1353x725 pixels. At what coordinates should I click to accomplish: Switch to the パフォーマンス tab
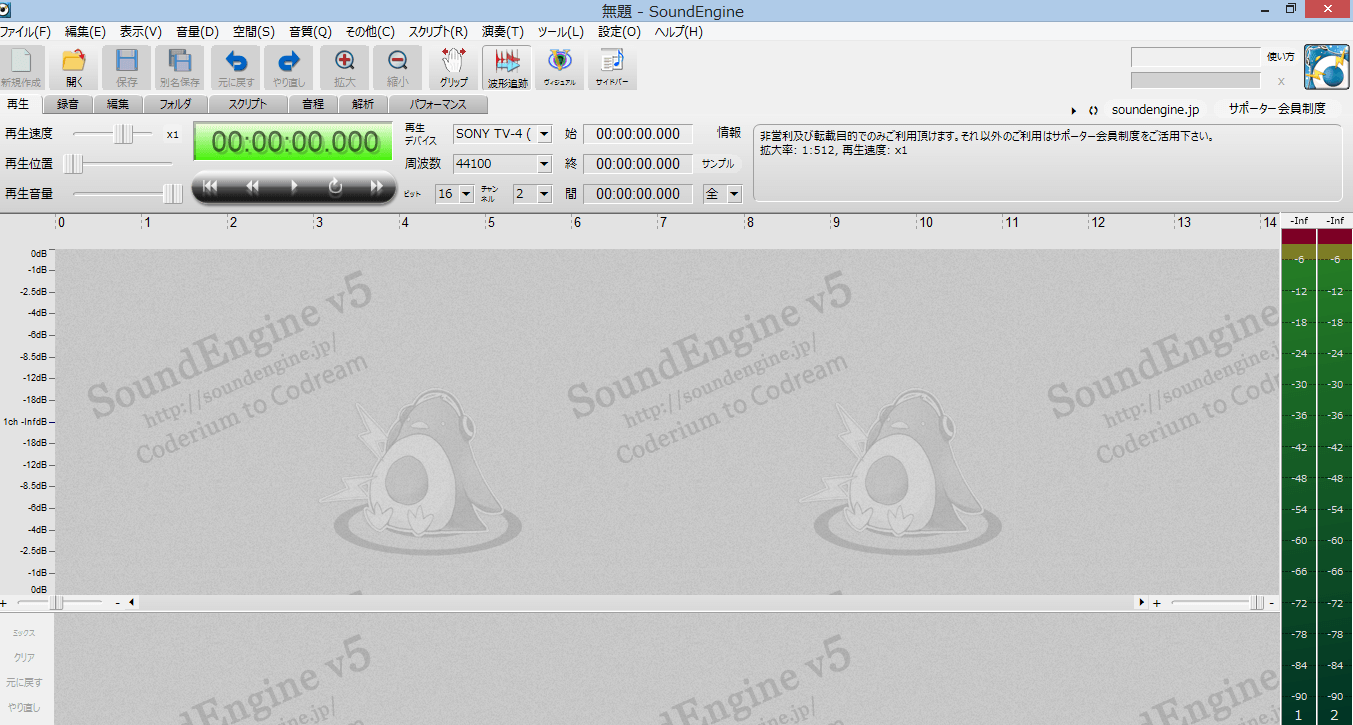438,104
